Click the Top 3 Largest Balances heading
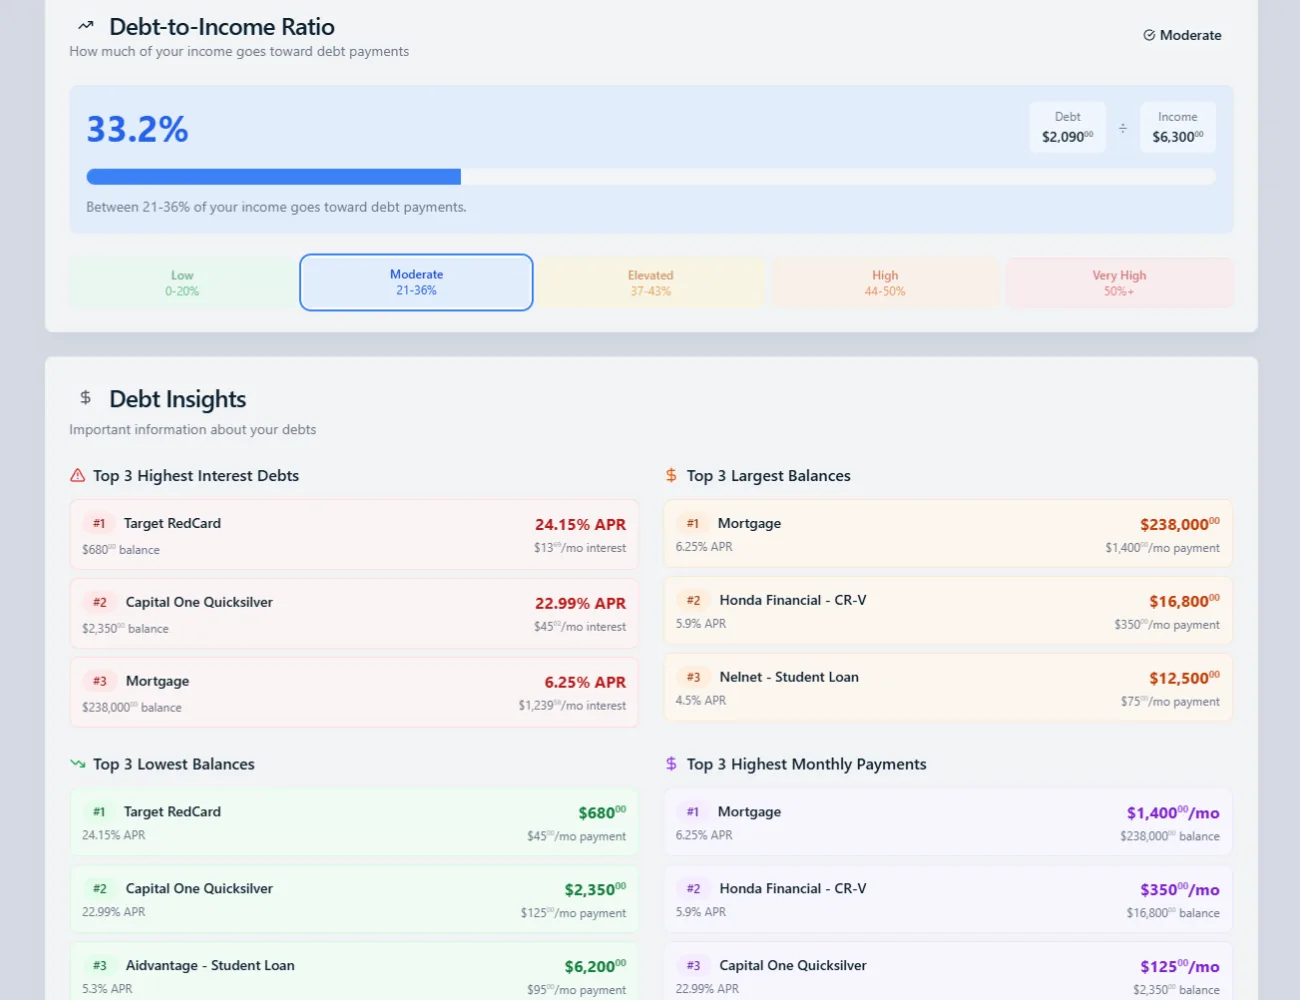This screenshot has width=1300, height=1000. 768,476
